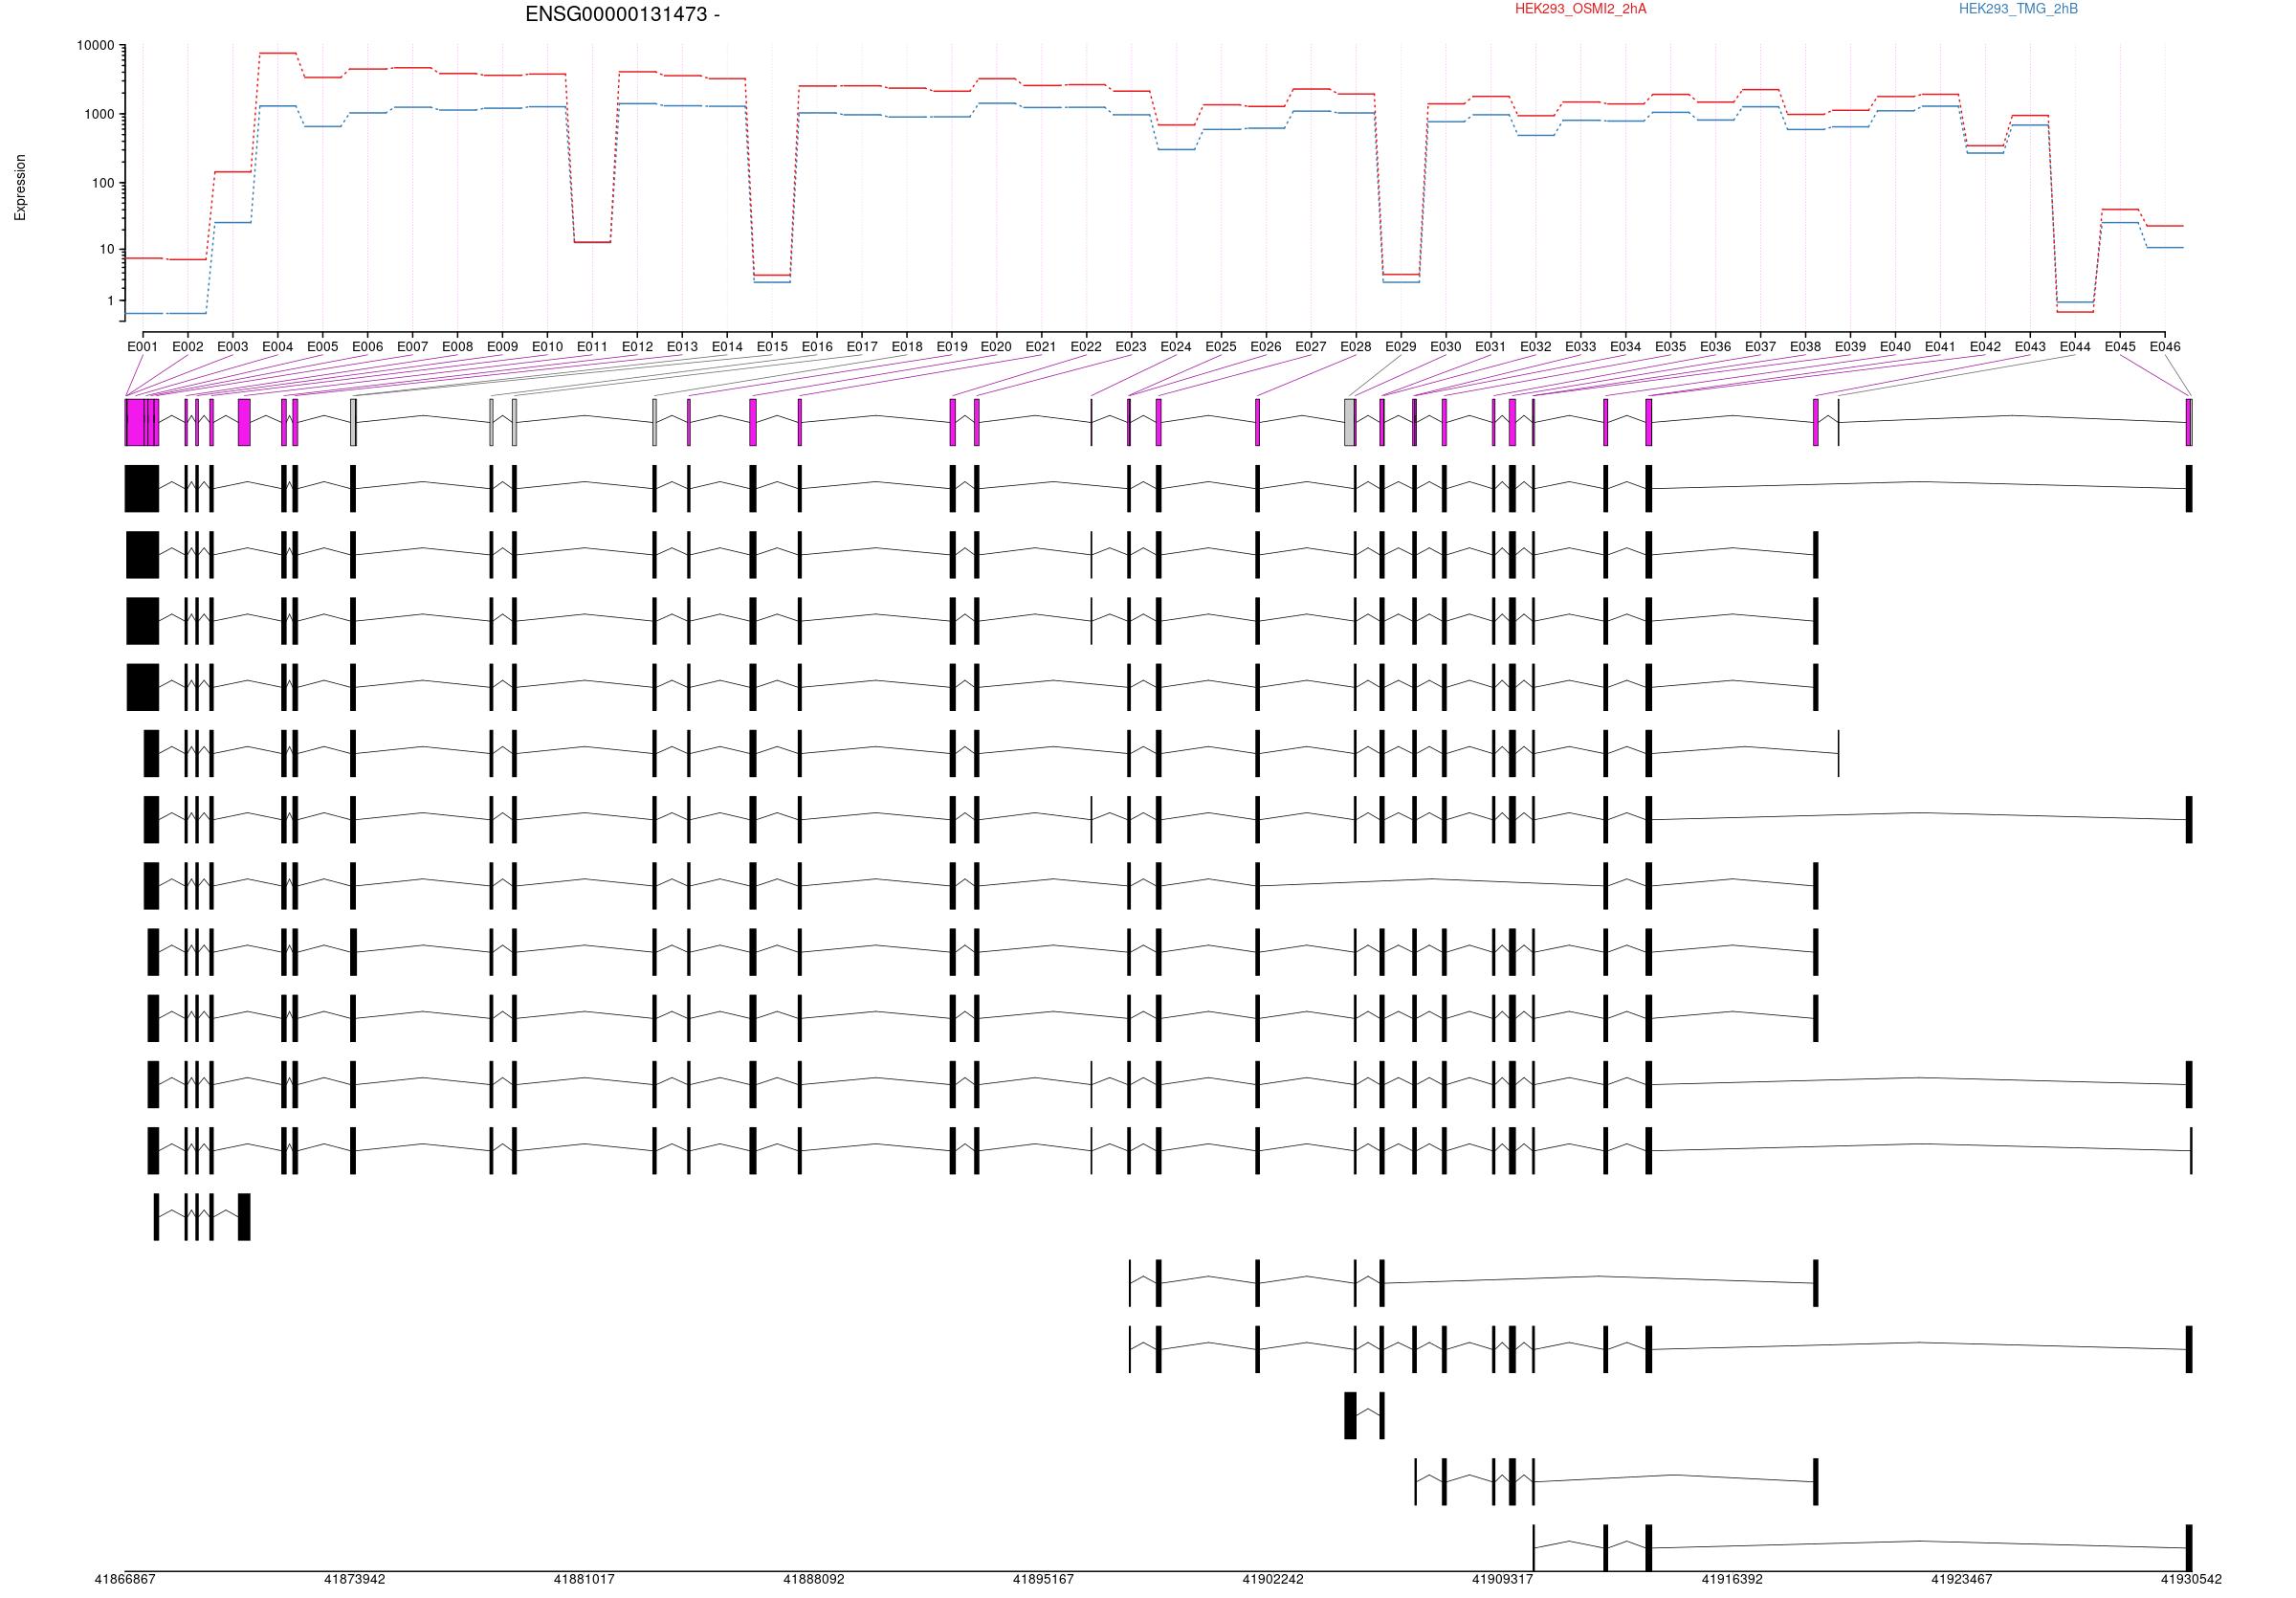Click the wide gray exon box below E028
This screenshot has height=1598, width=2296.
(x=1350, y=422)
